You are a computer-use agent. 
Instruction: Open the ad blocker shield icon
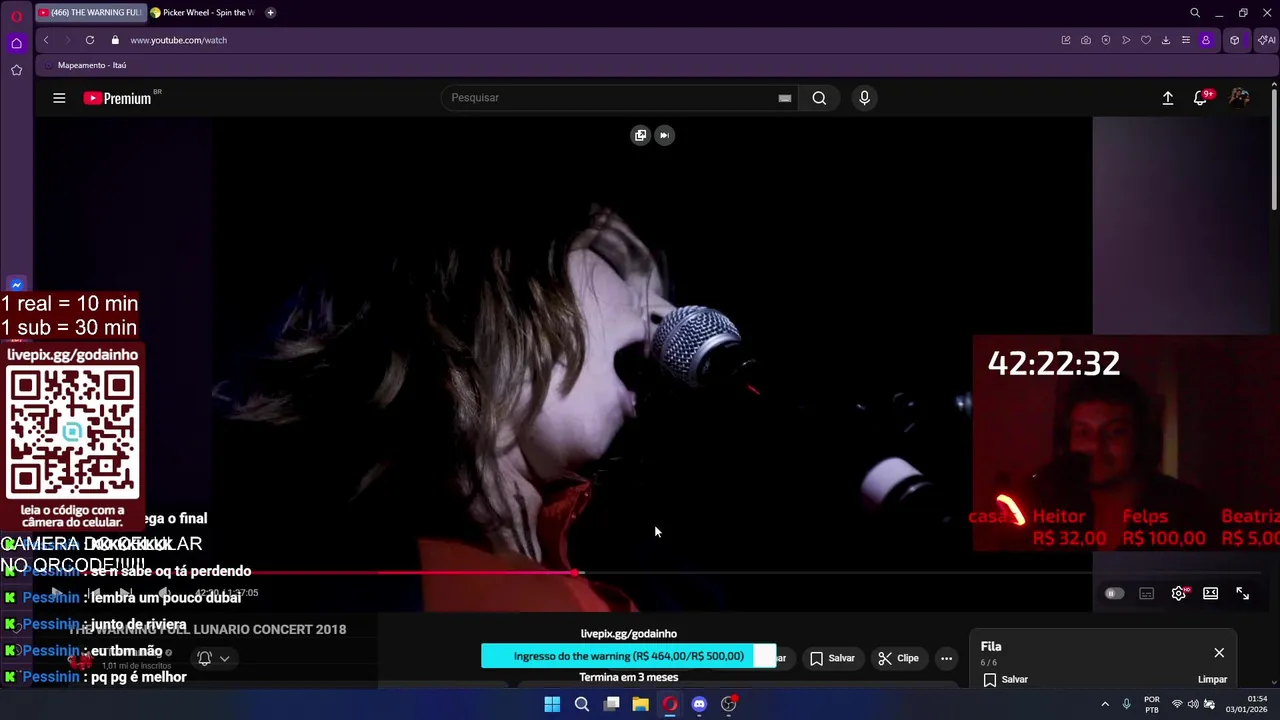pos(1106,40)
